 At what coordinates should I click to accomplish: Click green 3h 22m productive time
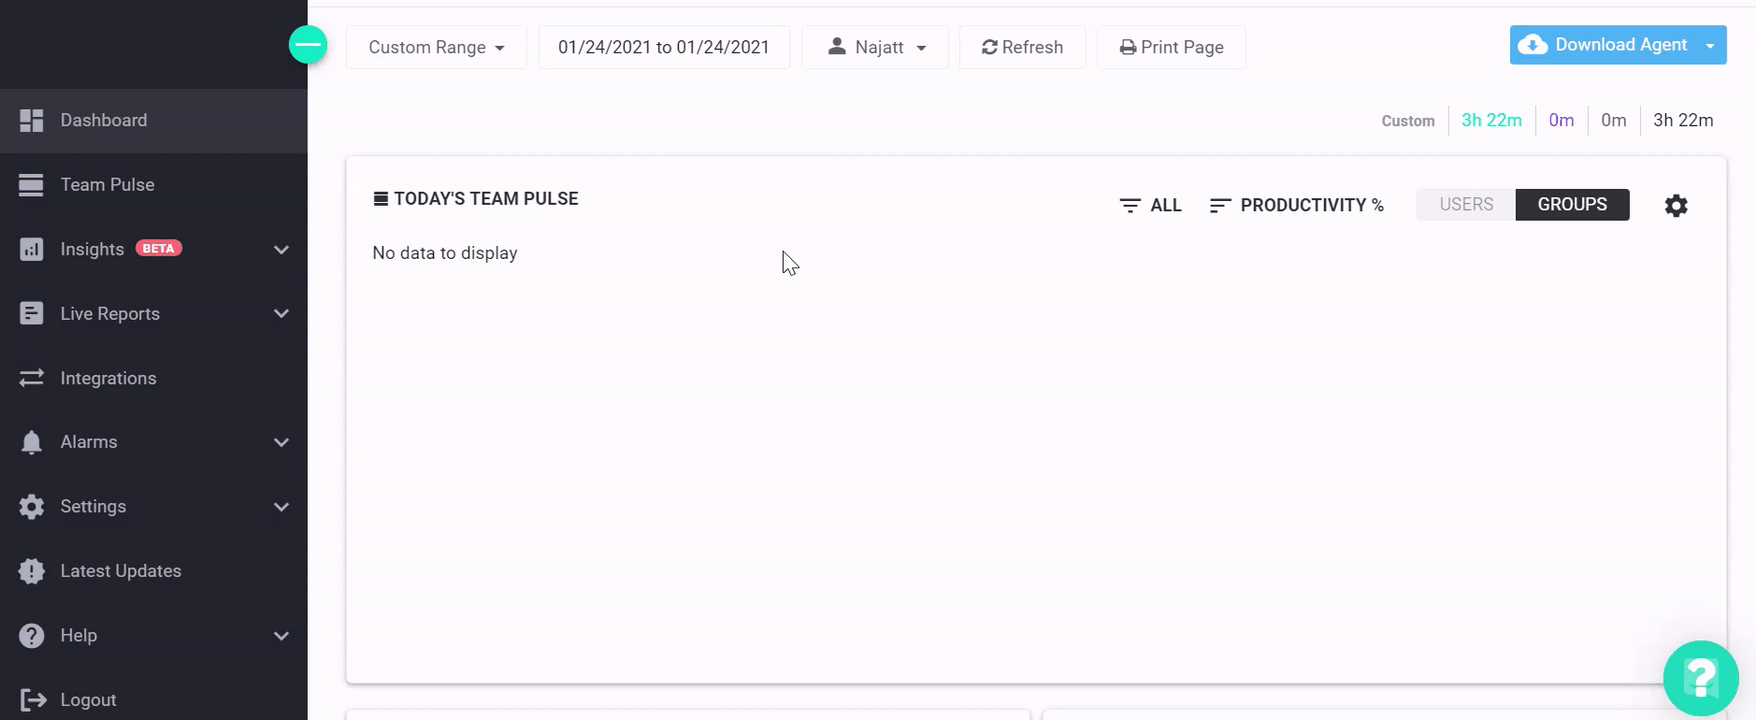click(x=1491, y=120)
